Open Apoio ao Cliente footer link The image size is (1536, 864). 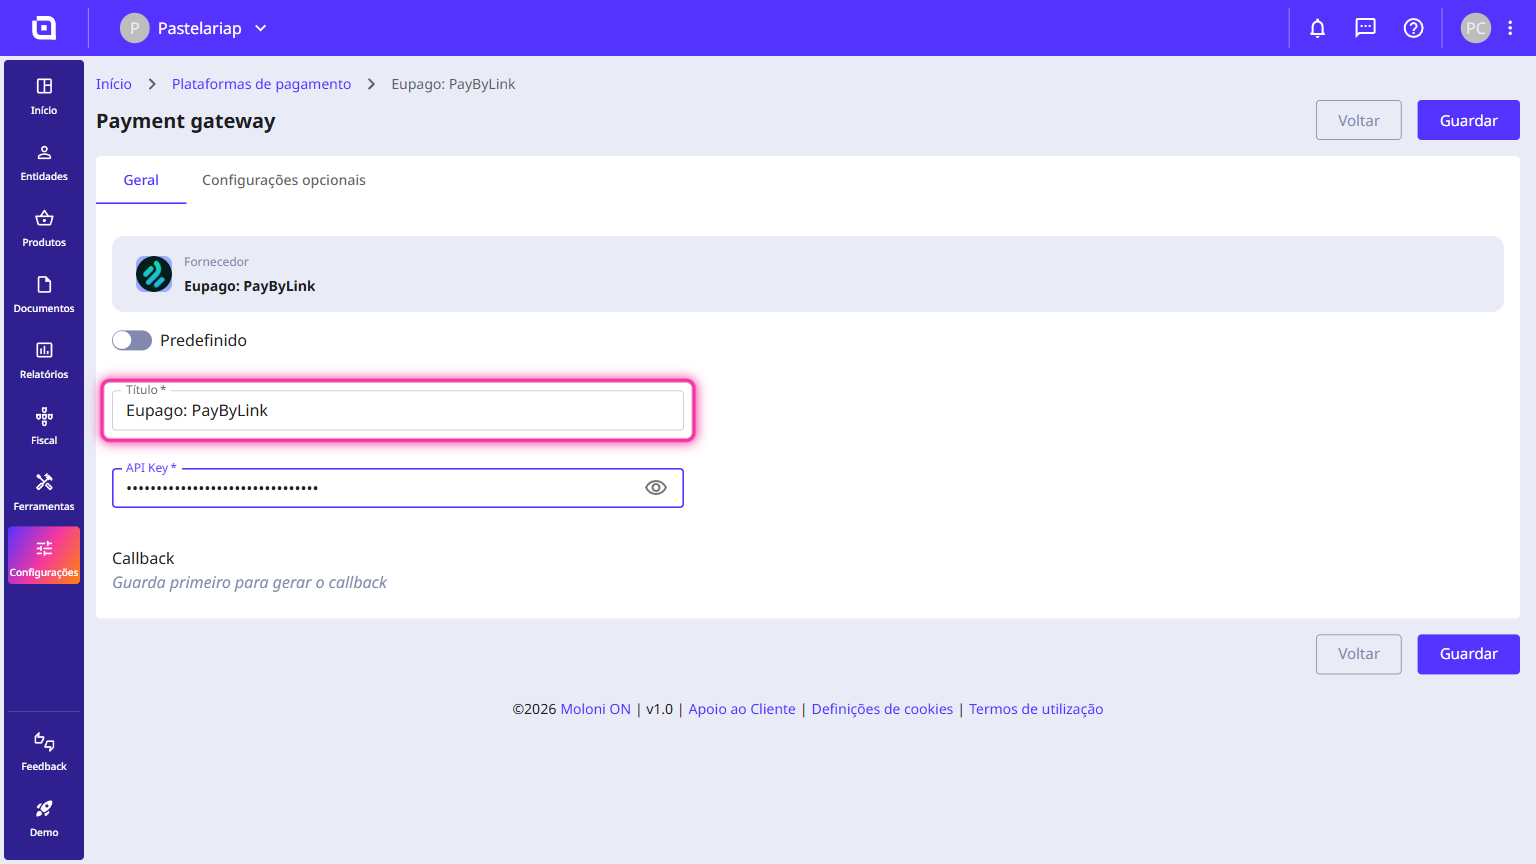(742, 709)
